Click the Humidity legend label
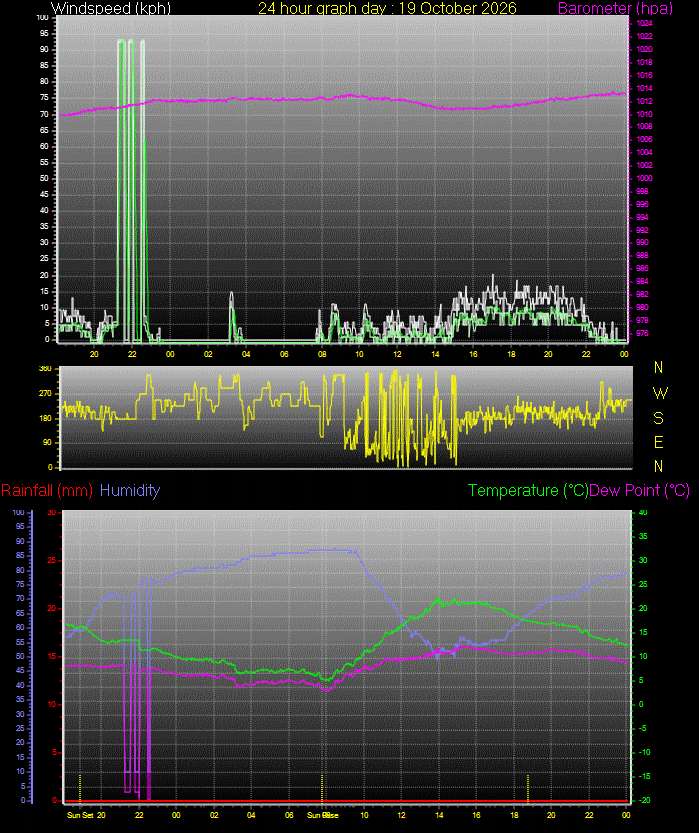Viewport: 699px width, 833px height. coord(130,490)
